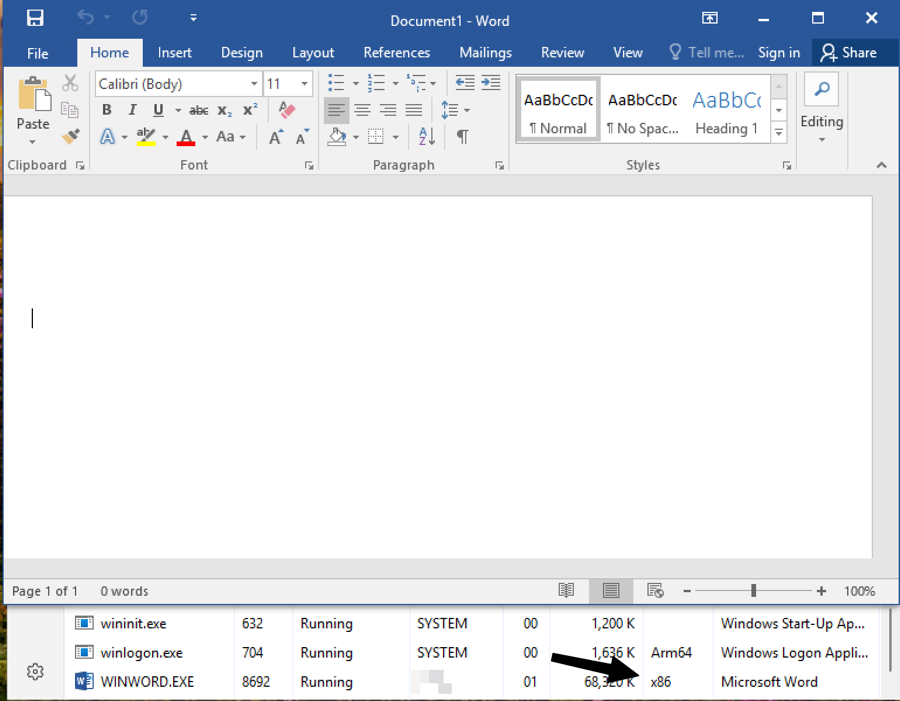Show or hide paragraph marks
900x701 pixels.
[463, 137]
